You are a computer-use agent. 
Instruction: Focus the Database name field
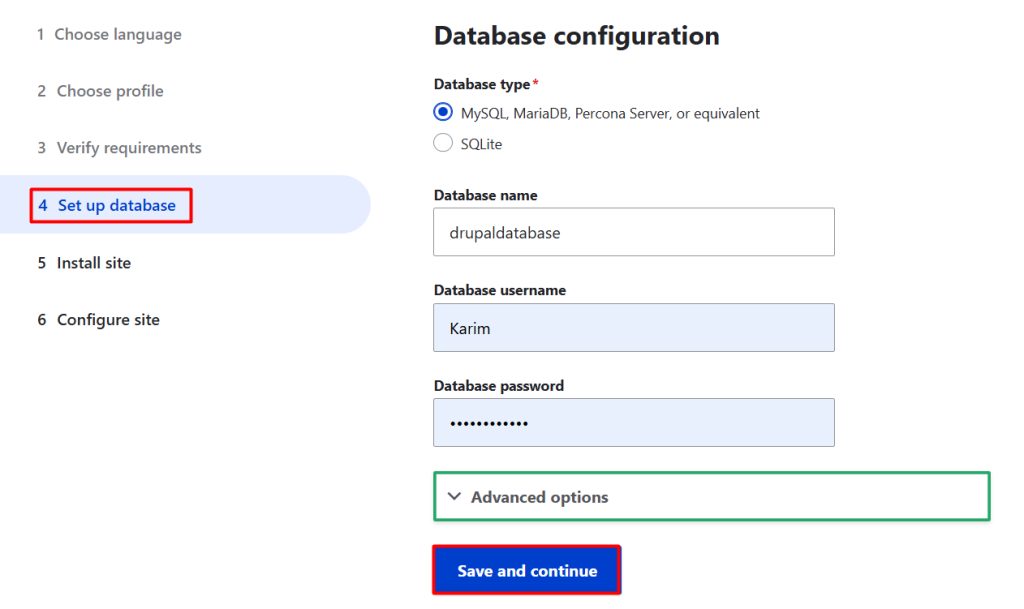coord(633,232)
